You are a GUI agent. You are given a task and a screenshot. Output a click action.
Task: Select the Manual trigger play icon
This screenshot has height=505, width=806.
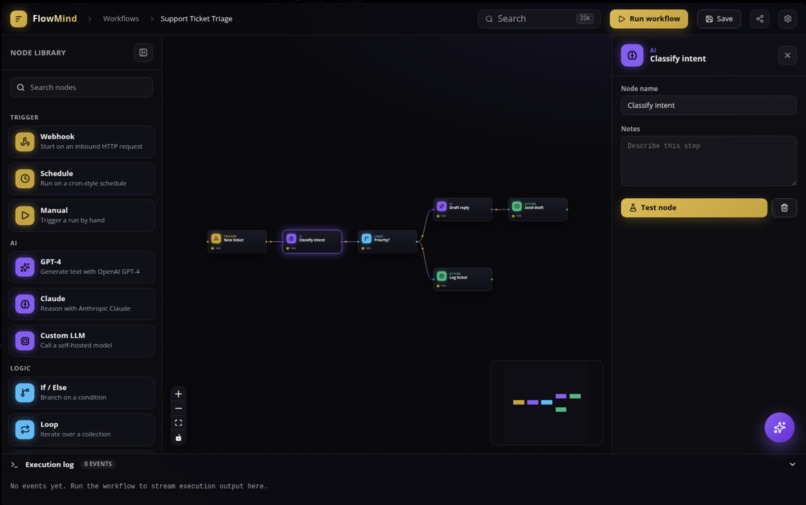pyautogui.click(x=25, y=215)
